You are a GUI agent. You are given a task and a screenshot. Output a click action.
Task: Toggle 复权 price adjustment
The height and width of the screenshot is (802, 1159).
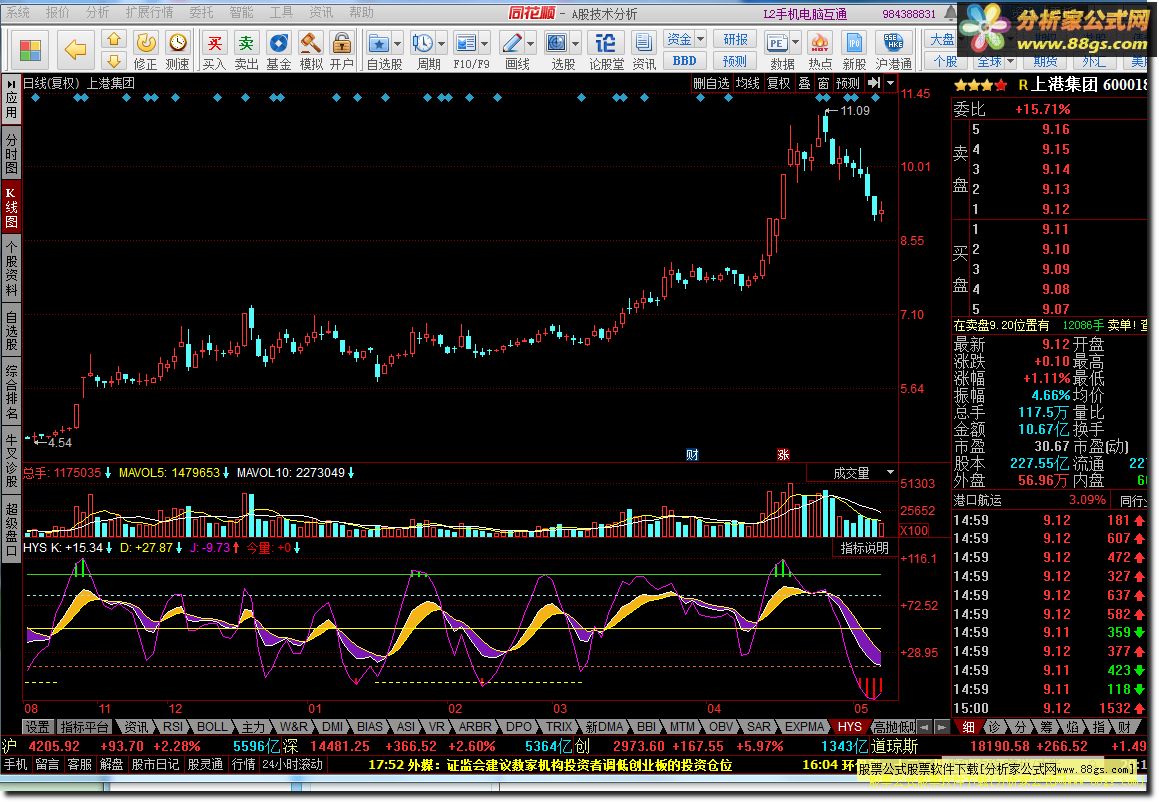[x=778, y=83]
